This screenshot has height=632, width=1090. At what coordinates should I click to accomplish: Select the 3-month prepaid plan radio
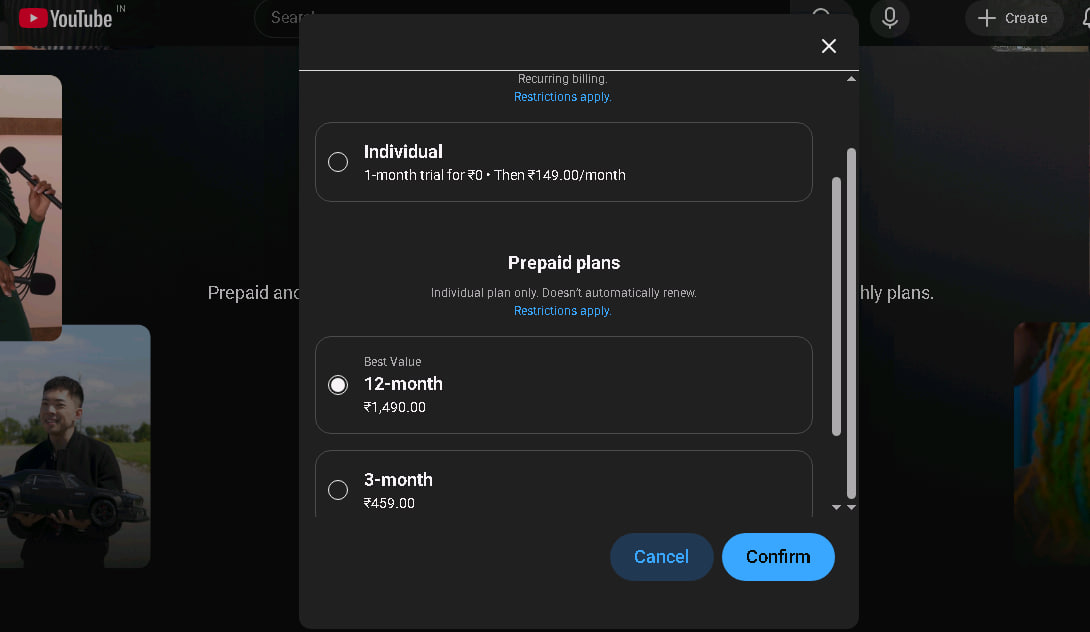click(x=338, y=490)
